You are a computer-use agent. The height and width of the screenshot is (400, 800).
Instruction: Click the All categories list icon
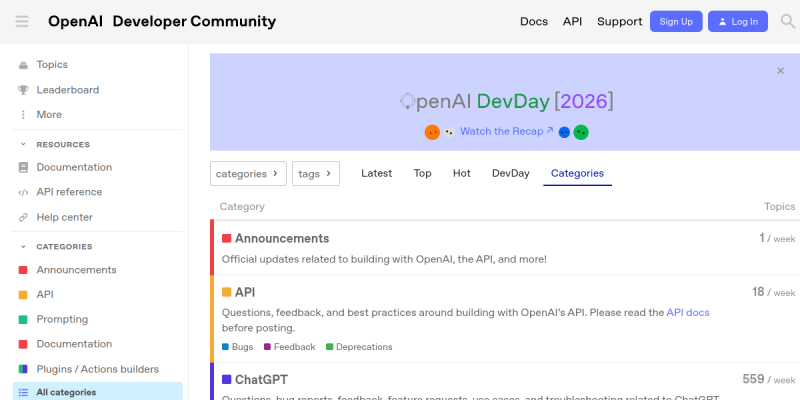[23, 392]
